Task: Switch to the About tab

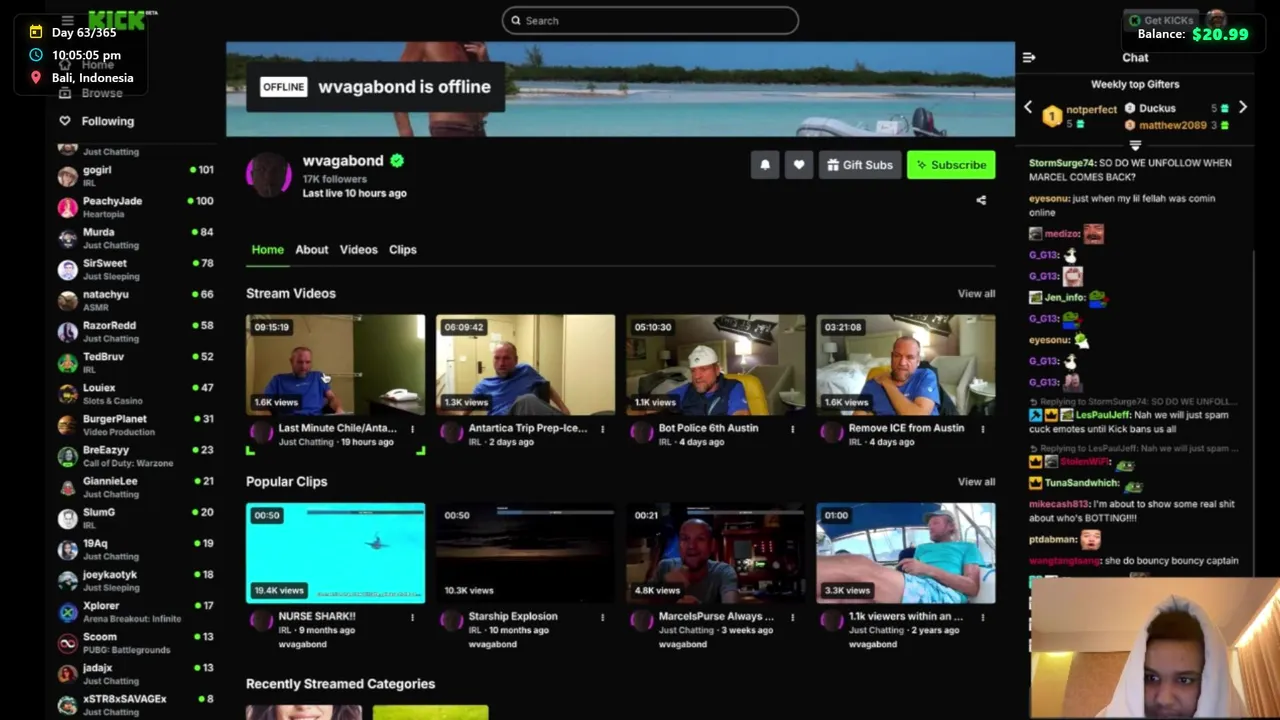Action: tap(311, 249)
